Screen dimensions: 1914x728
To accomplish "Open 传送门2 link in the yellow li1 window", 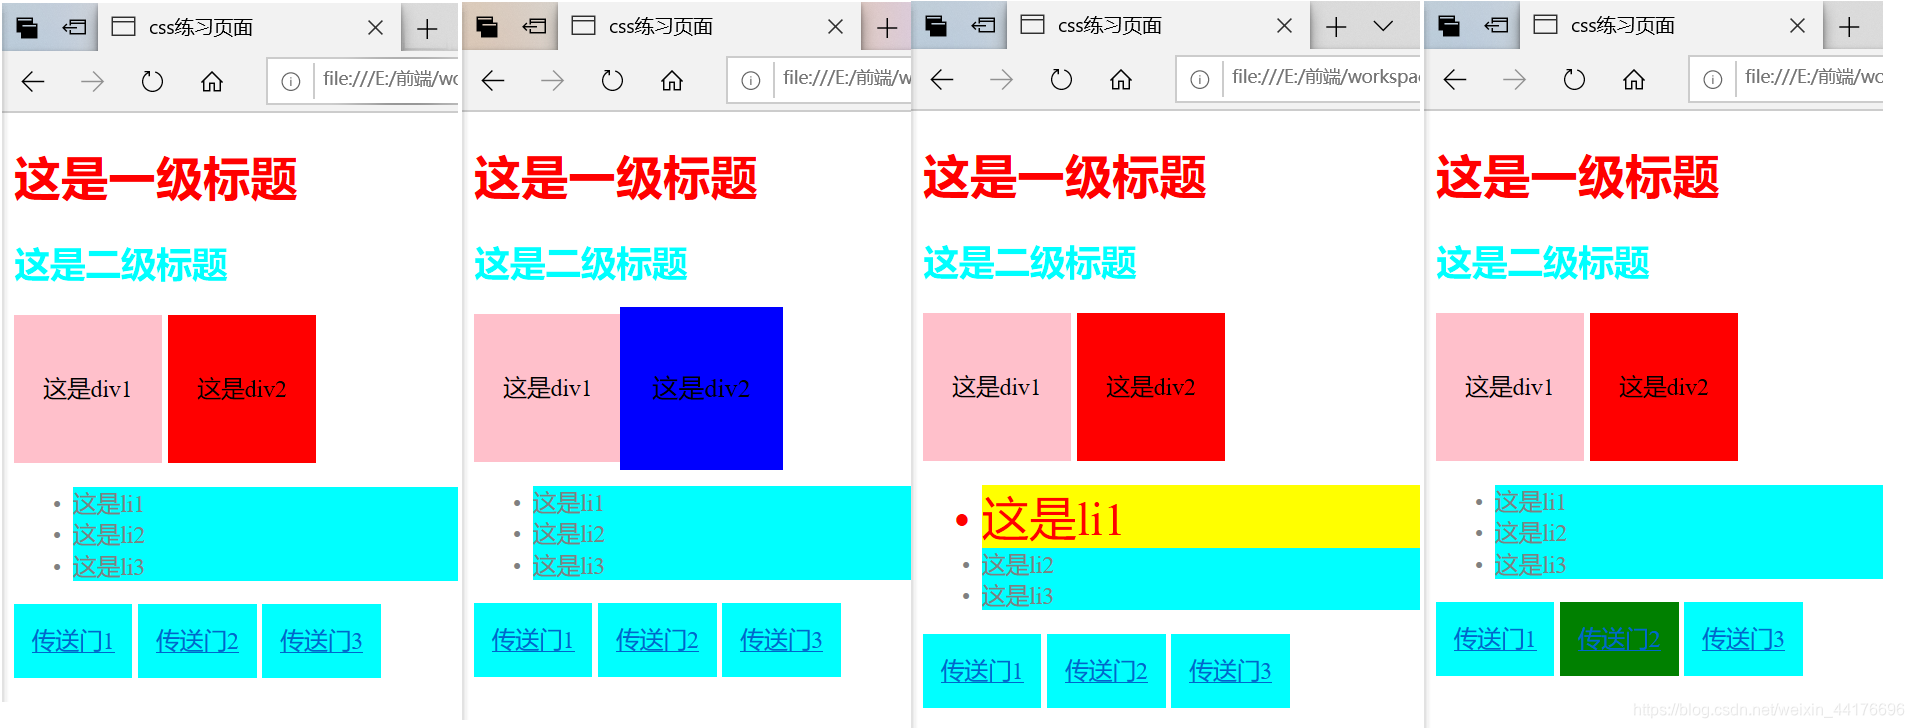I will click(1106, 671).
